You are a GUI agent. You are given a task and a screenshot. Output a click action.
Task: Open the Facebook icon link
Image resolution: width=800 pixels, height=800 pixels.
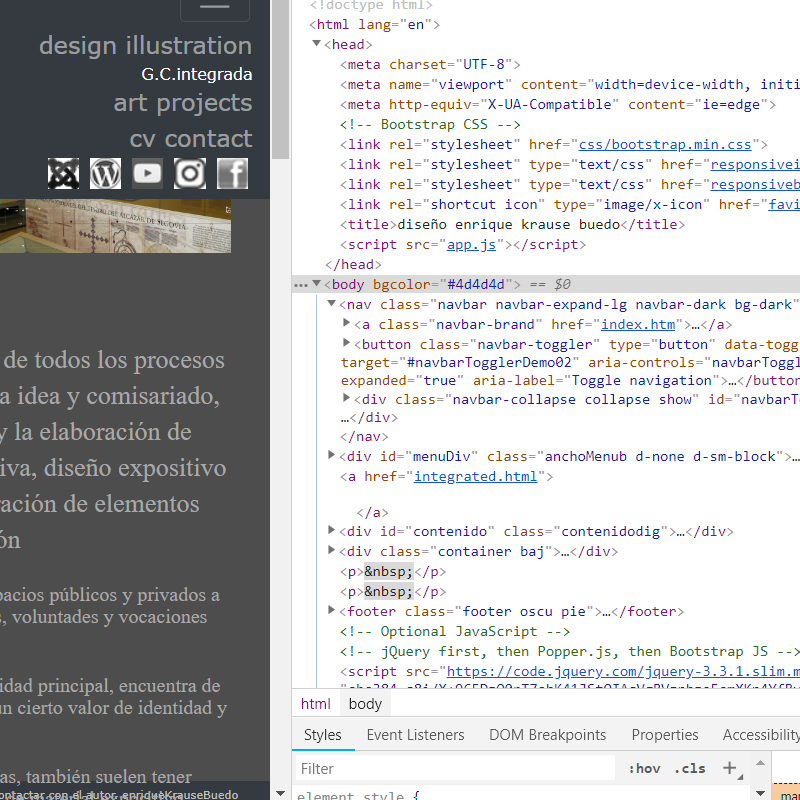(232, 173)
